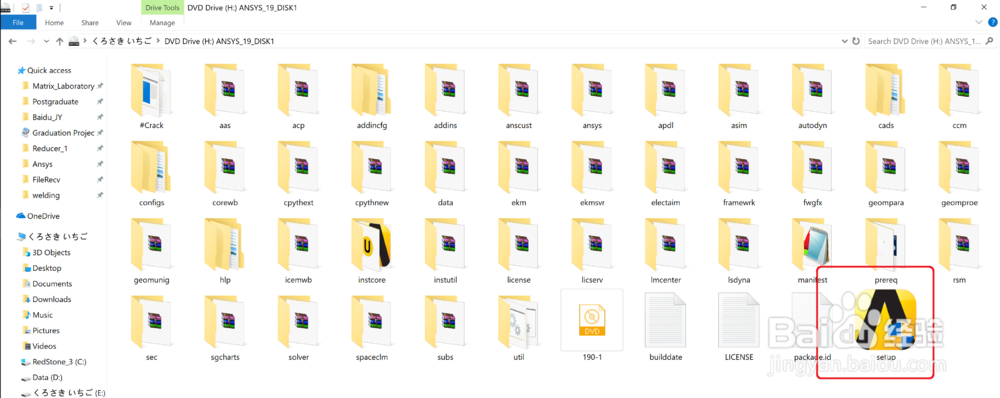Select the spaceclm folder
The image size is (1000, 398).
point(372,328)
